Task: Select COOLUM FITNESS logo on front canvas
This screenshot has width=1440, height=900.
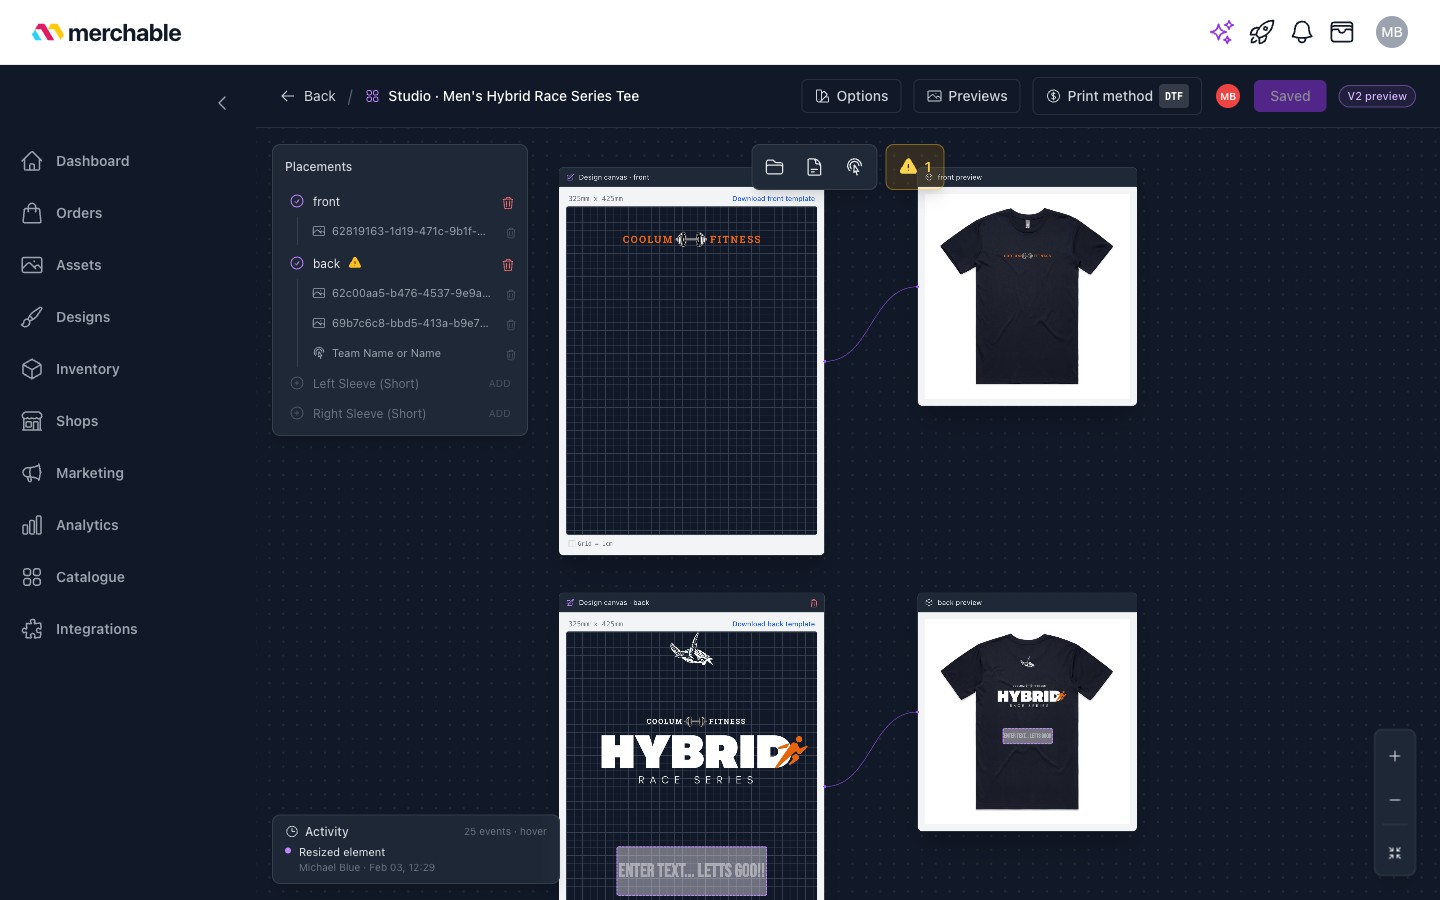Action: coord(691,239)
